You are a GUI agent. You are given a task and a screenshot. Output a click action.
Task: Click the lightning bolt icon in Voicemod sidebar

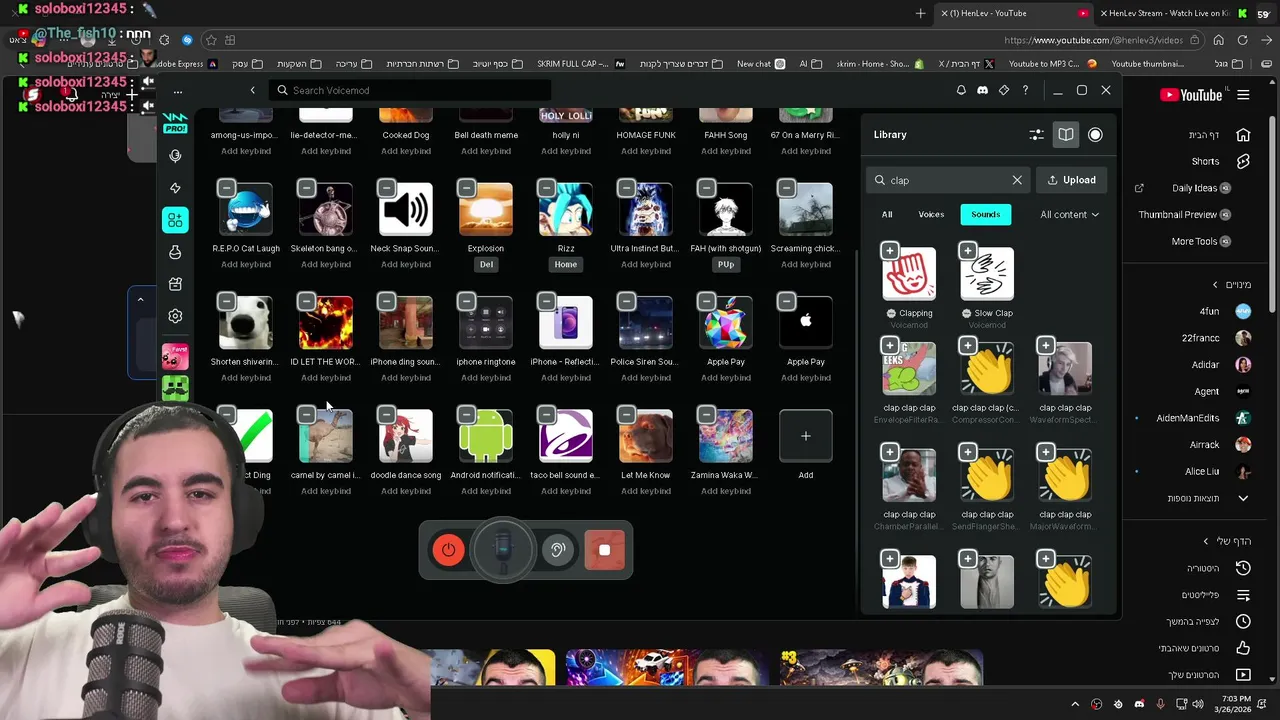pyautogui.click(x=175, y=188)
